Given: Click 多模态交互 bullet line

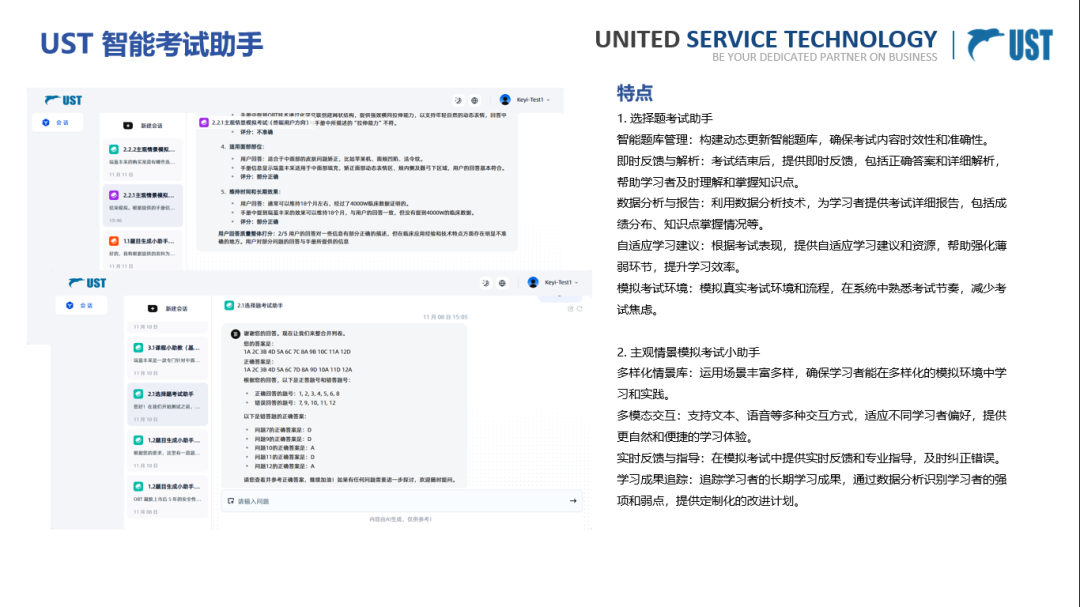Looking at the screenshot, I should coord(811,426).
